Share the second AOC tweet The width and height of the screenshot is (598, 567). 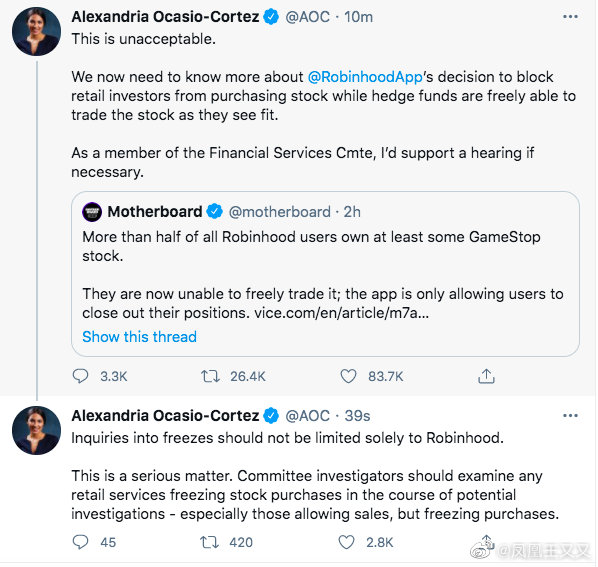click(x=486, y=541)
